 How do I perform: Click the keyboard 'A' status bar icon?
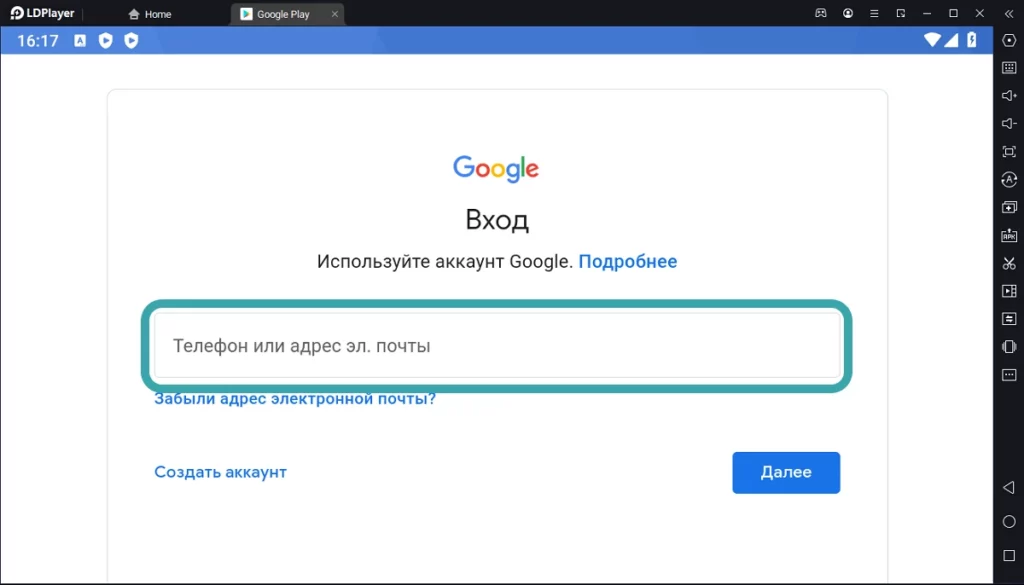click(80, 40)
